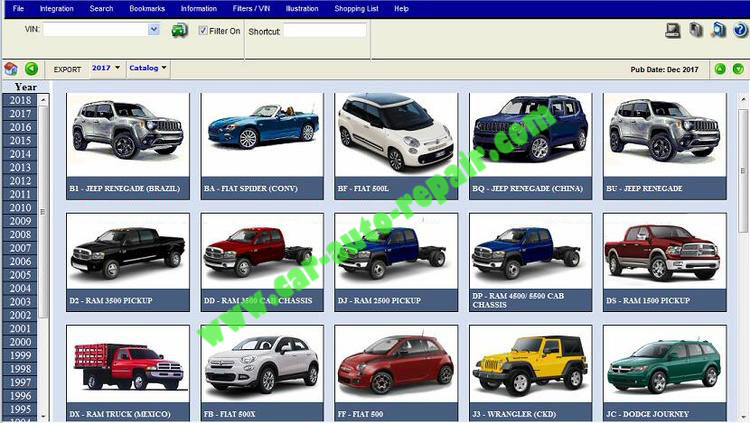Click the green vehicle VIN lookup icon
This screenshot has height=423, width=750.
pyautogui.click(x=179, y=31)
